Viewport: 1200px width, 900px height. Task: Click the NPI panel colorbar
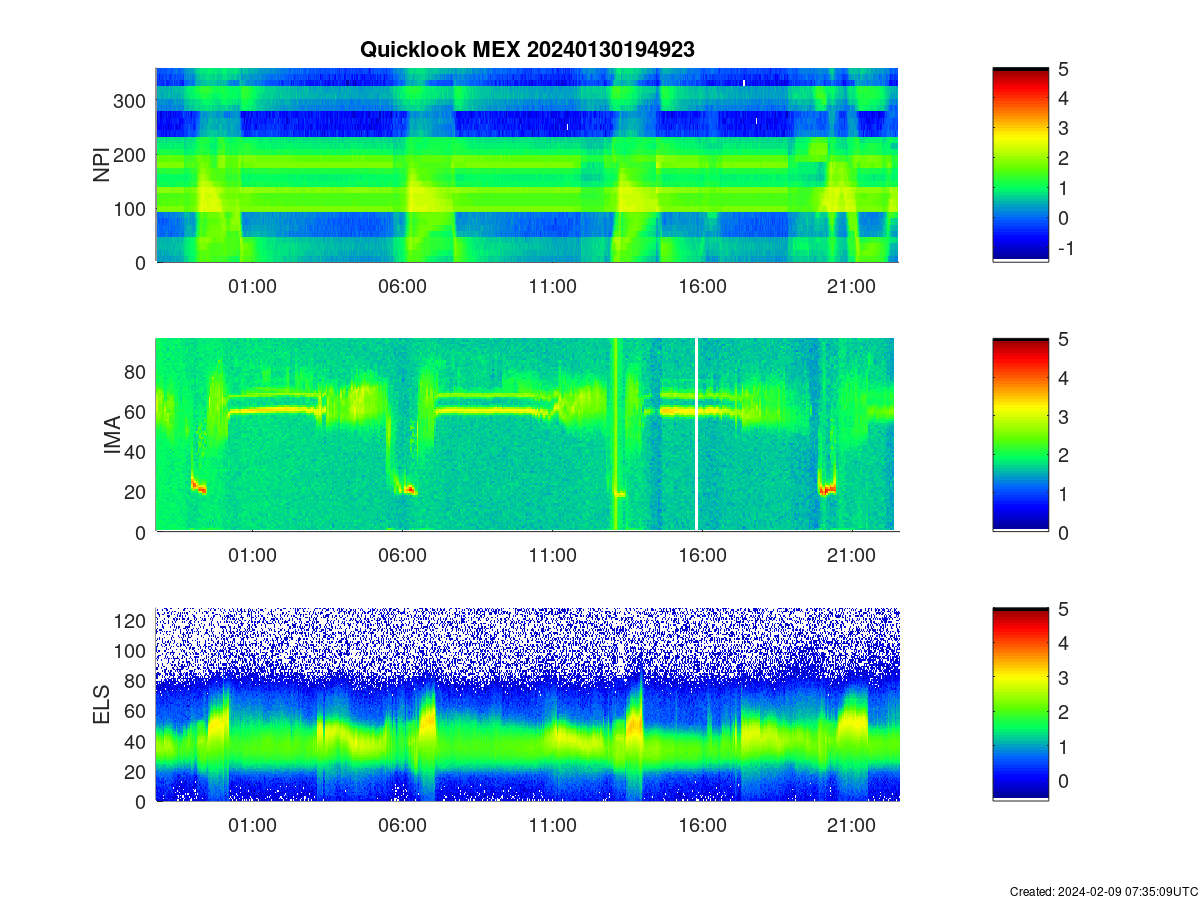pos(1021,165)
